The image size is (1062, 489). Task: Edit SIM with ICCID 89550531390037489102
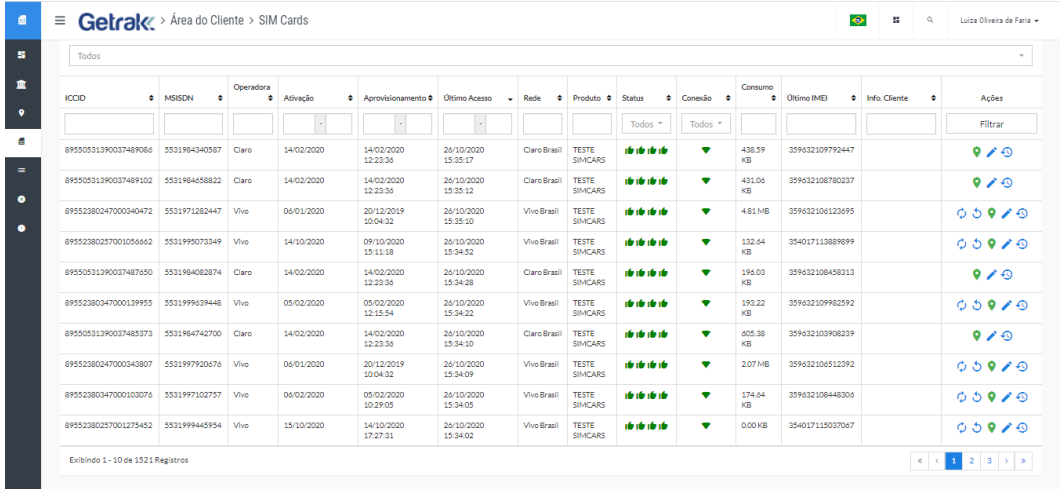click(x=992, y=182)
